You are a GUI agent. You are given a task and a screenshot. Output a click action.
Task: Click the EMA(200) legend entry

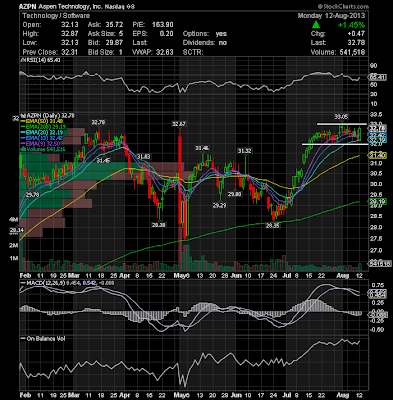point(43,127)
